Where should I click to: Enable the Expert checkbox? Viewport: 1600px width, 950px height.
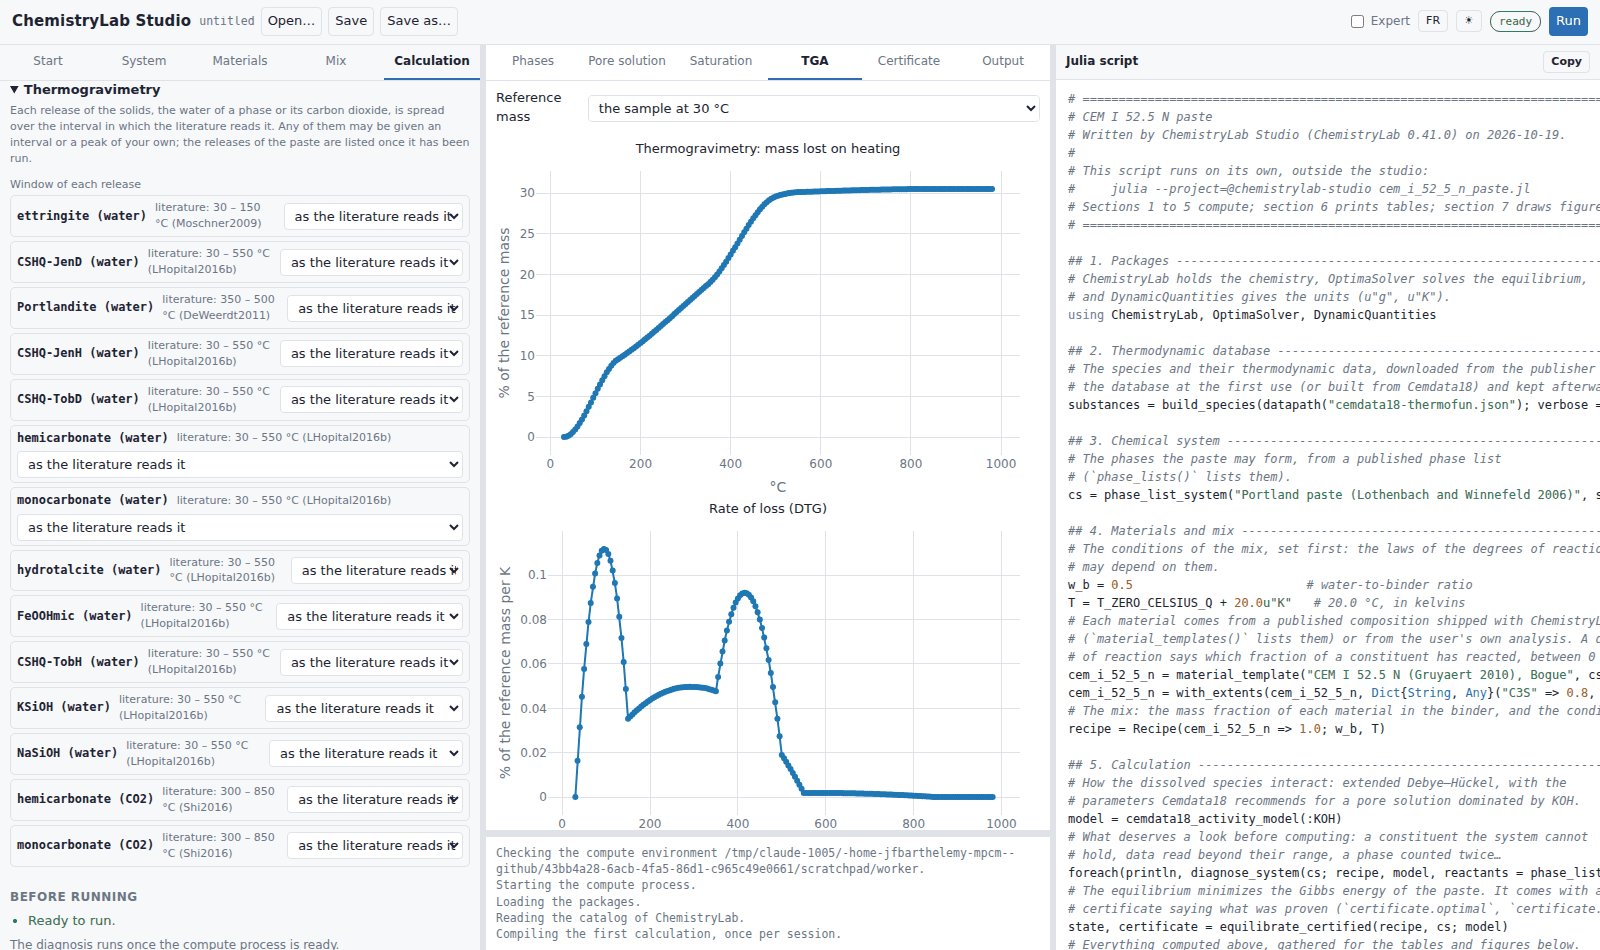coord(1357,21)
